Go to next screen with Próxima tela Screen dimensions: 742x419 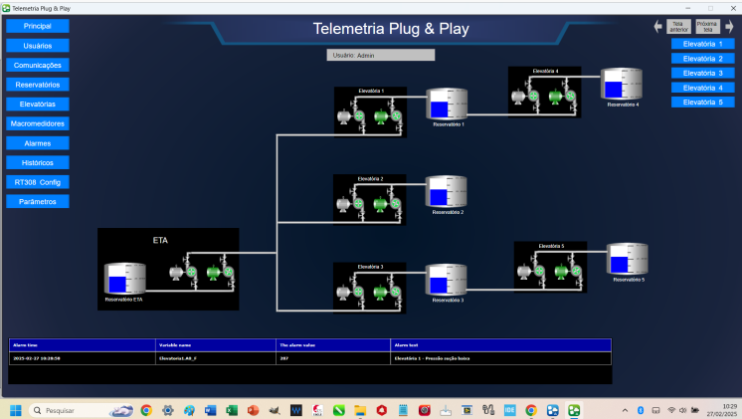pos(708,27)
